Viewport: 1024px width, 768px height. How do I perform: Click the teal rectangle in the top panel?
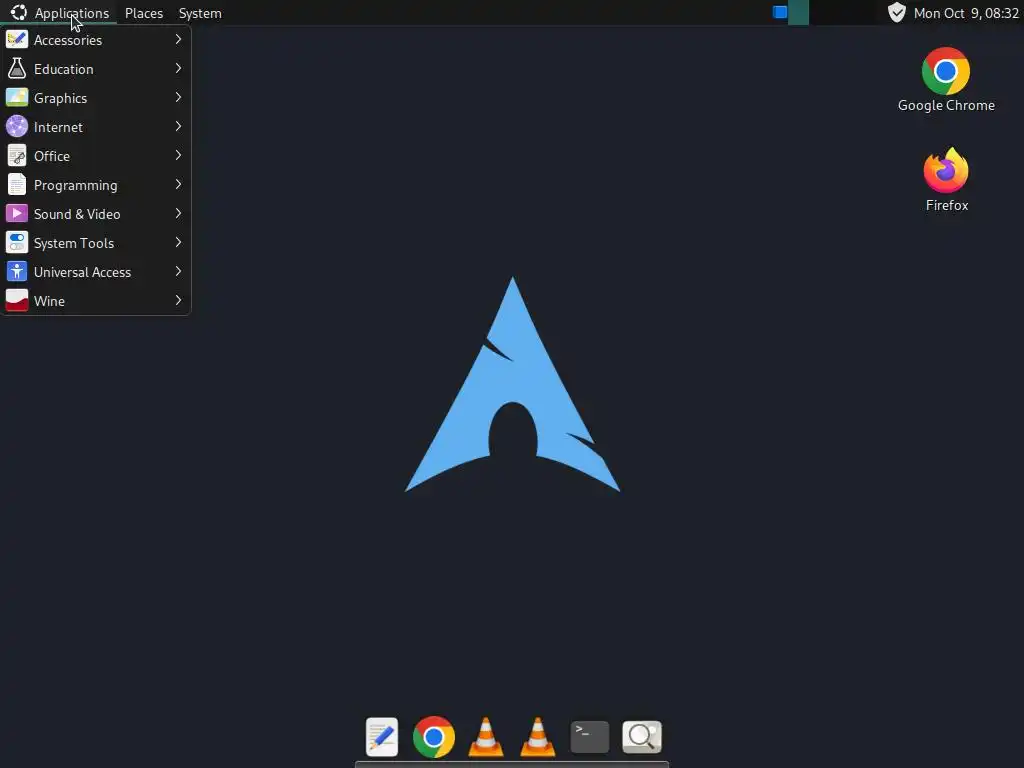coord(798,12)
